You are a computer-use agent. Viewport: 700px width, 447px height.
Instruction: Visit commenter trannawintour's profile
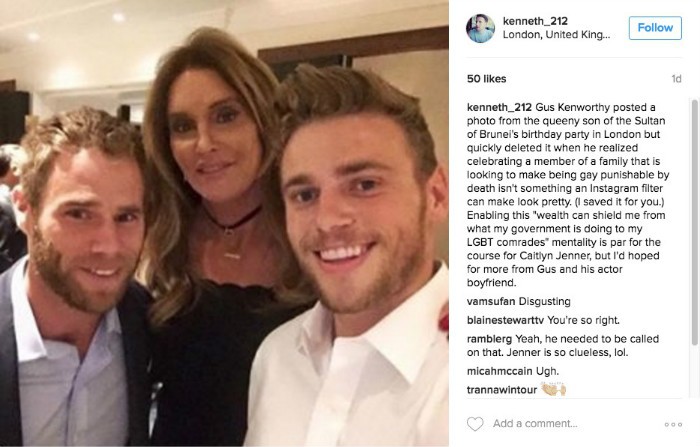[x=502, y=390]
